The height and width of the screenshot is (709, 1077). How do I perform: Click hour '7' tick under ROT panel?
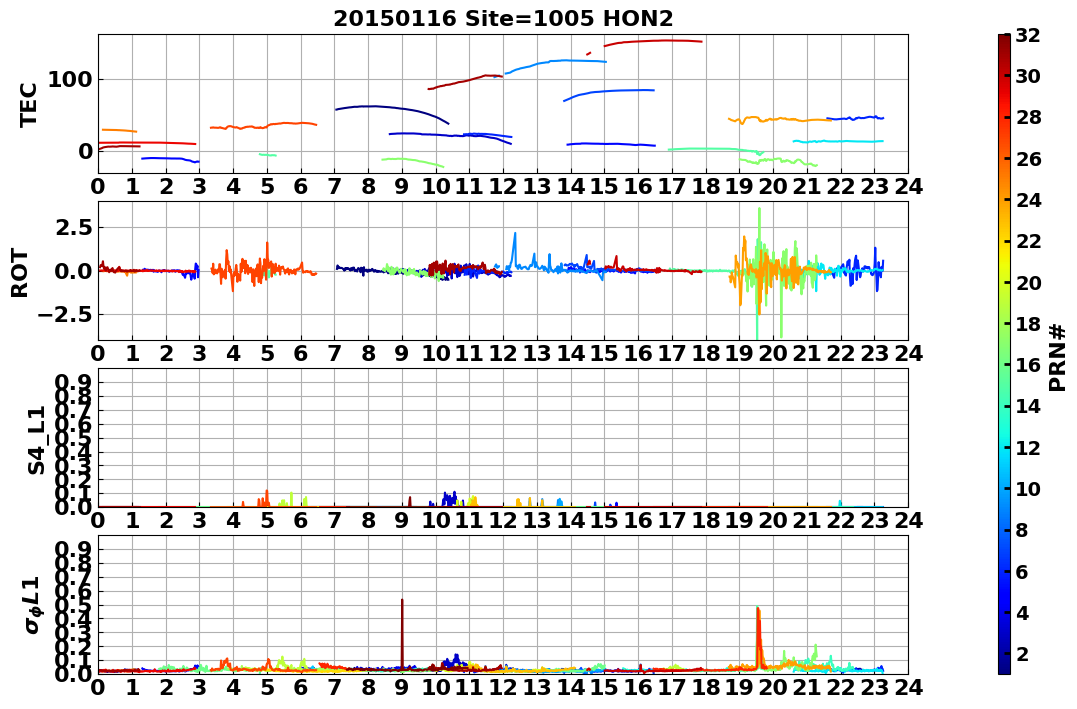[x=335, y=353]
